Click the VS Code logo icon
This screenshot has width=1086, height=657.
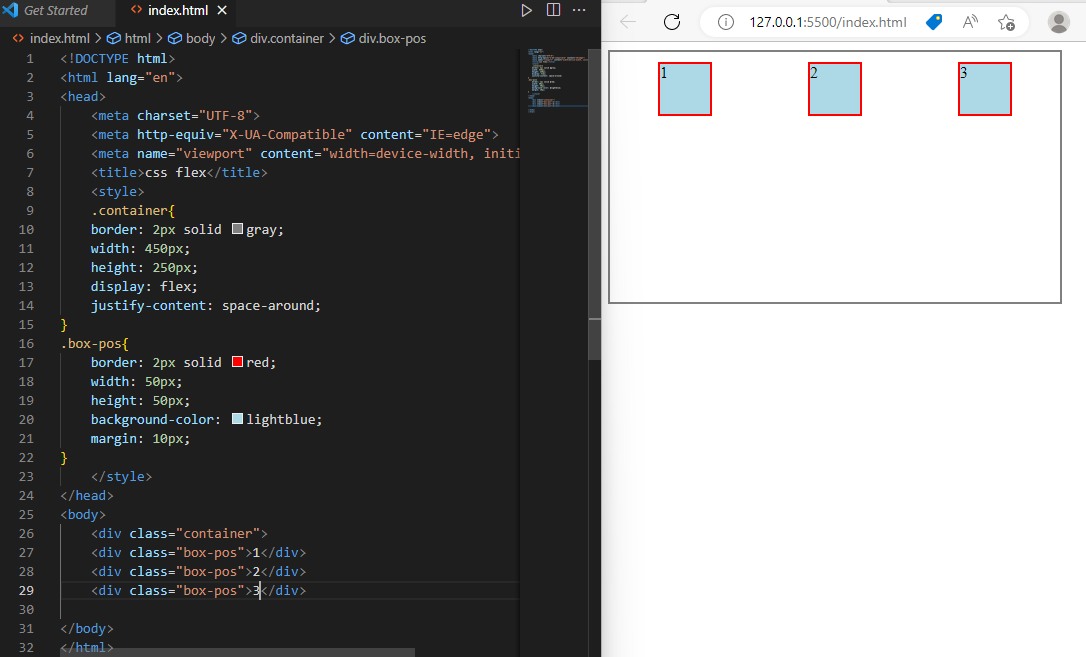(10, 10)
